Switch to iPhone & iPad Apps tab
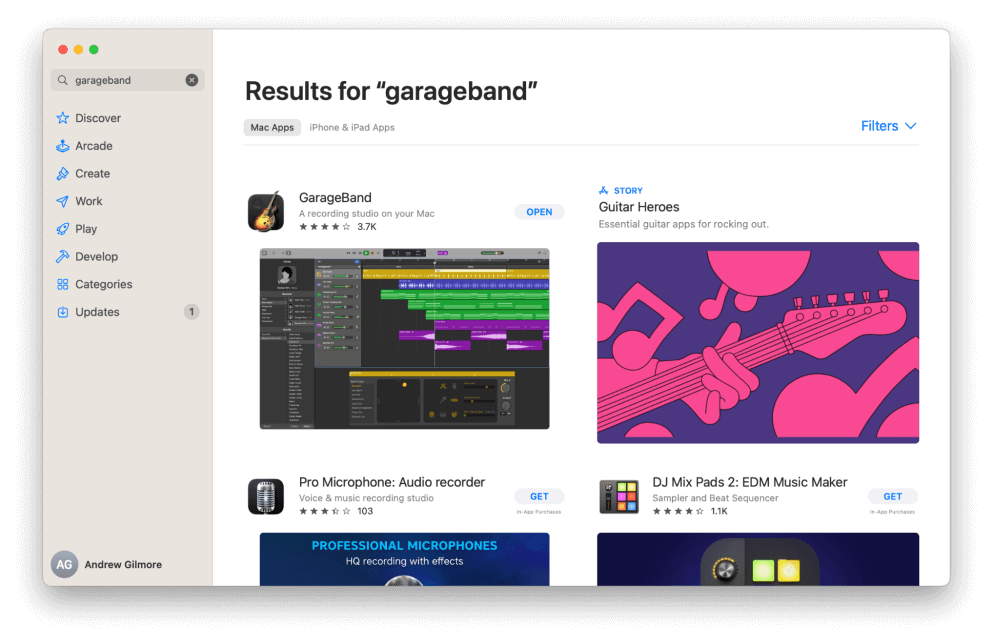The image size is (993, 643). [352, 127]
